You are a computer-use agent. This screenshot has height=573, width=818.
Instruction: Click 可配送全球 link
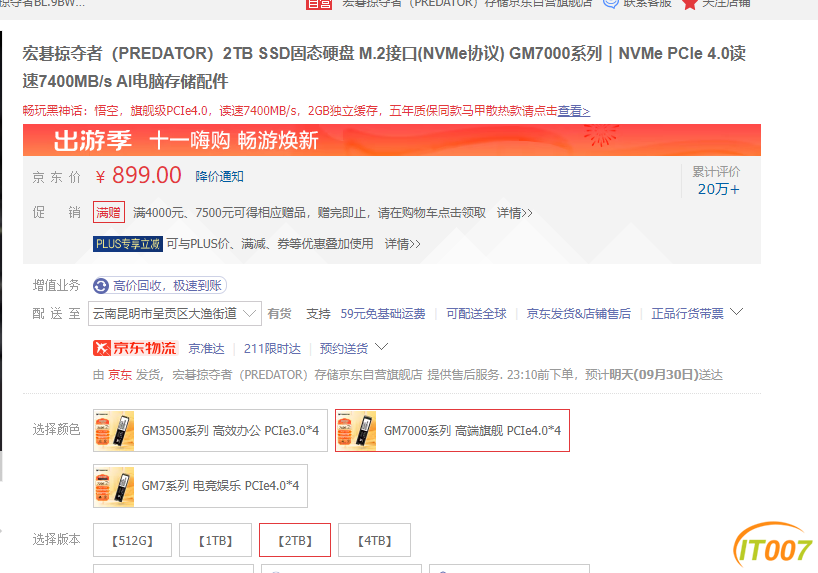click(x=476, y=314)
